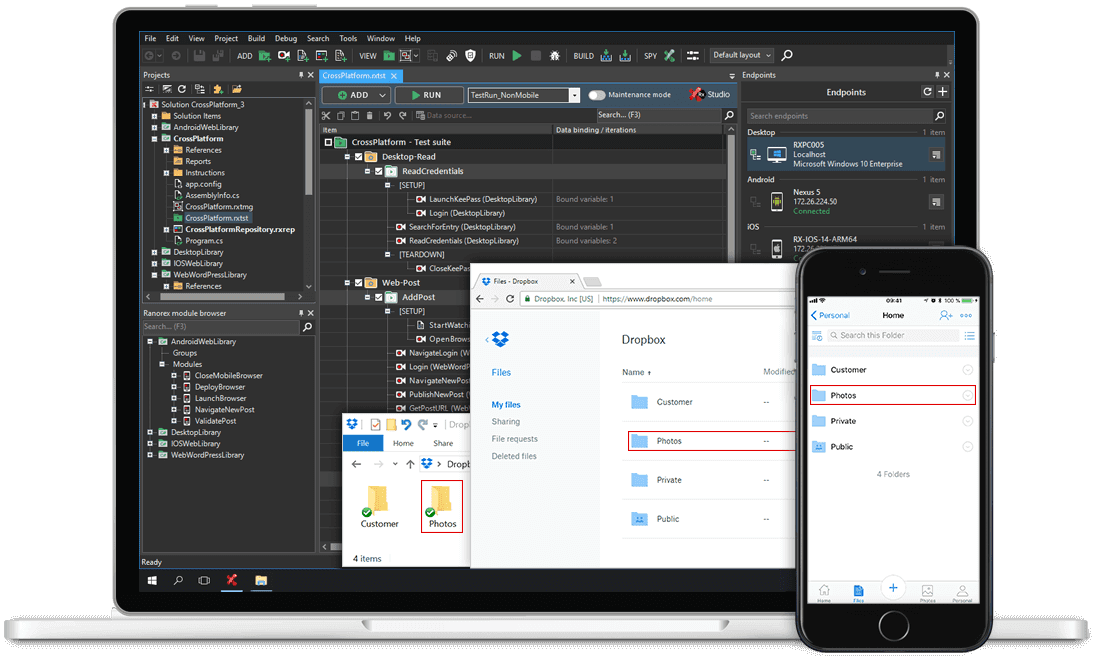Click the Dropbox logo in browser sidebar
The width and height of the screenshot is (1100, 659).
point(500,340)
